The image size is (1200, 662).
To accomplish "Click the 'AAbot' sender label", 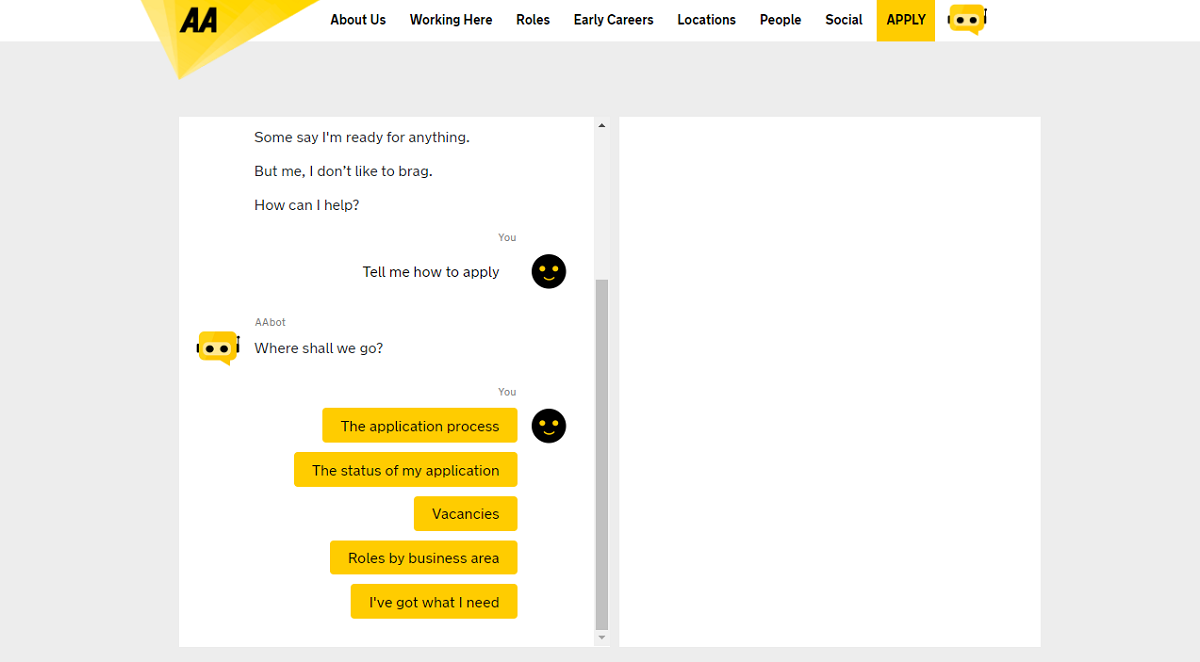I will point(270,322).
